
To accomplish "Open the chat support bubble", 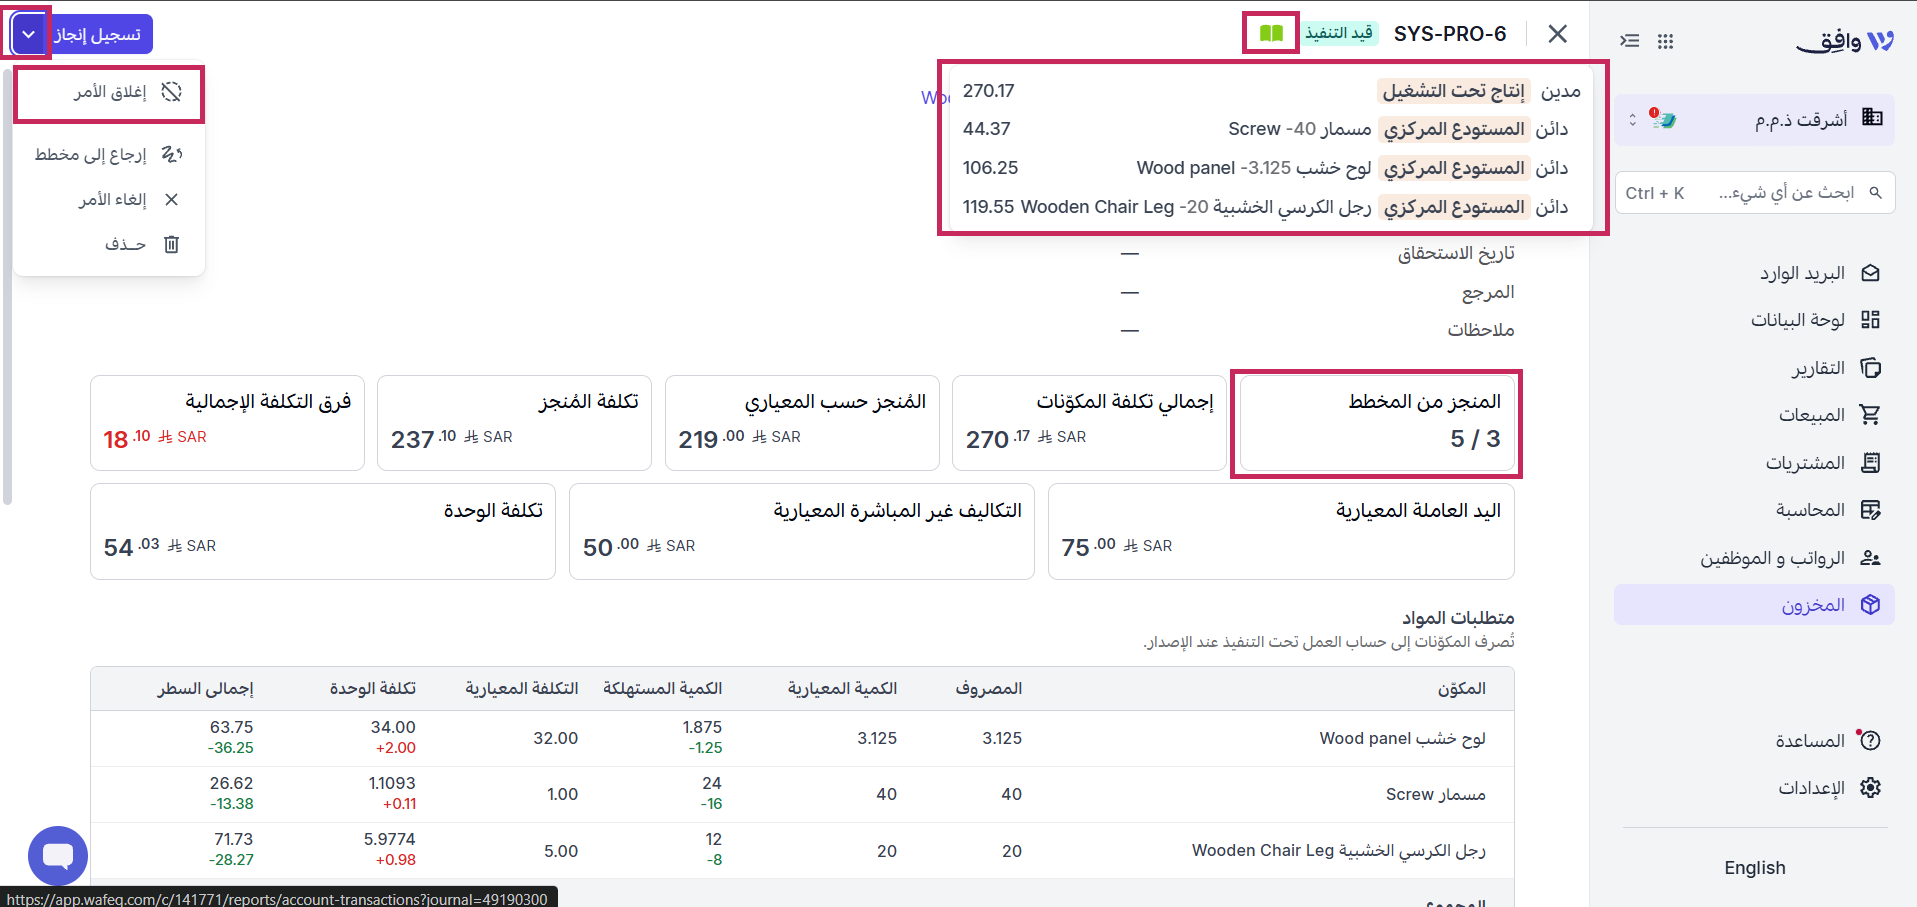I will click(58, 856).
